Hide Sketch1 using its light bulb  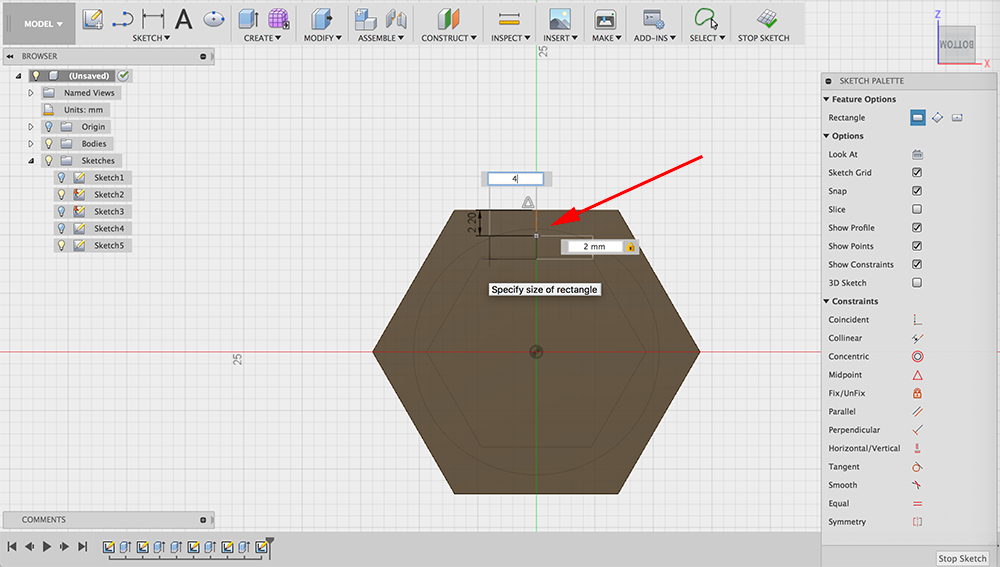(x=61, y=177)
